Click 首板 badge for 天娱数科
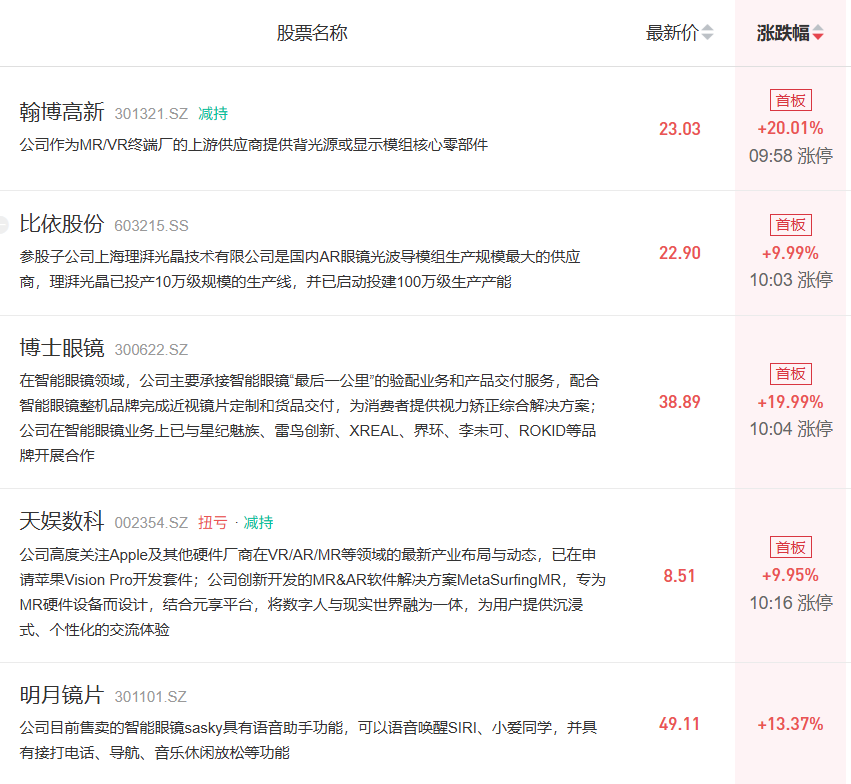The height and width of the screenshot is (784, 851). (x=791, y=547)
